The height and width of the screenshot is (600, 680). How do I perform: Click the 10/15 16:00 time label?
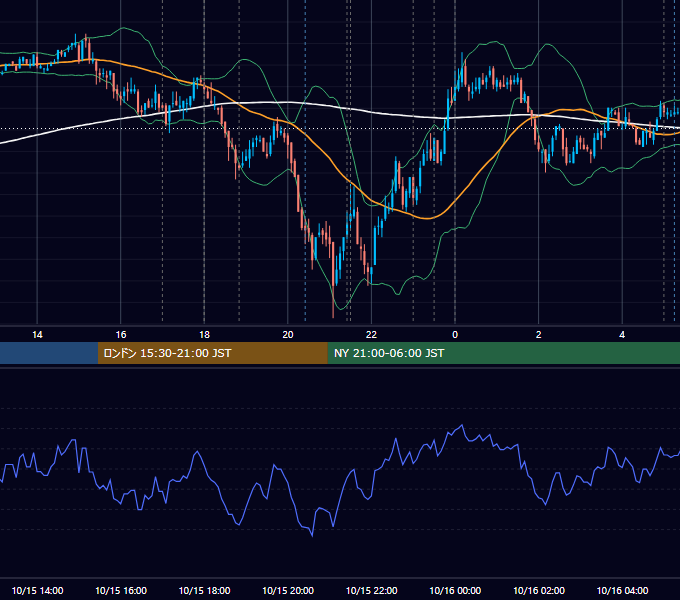click(x=121, y=590)
